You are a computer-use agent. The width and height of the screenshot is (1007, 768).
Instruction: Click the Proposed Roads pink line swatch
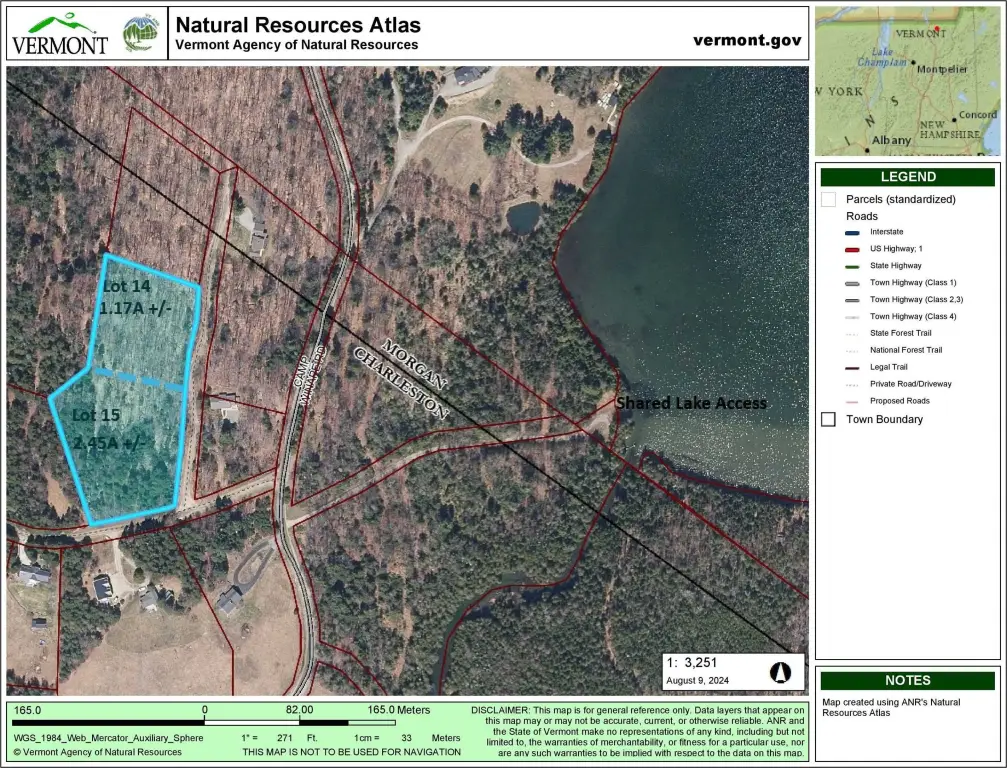pyautogui.click(x=852, y=401)
